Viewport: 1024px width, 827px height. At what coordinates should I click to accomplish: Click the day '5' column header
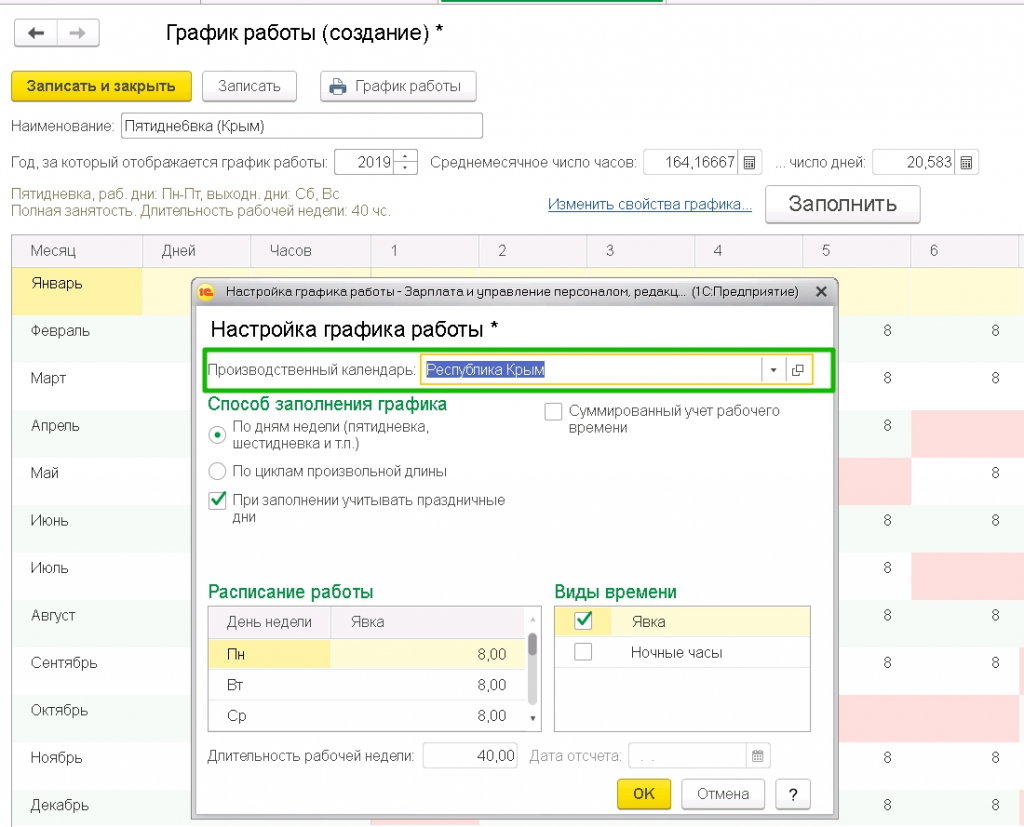(856, 251)
